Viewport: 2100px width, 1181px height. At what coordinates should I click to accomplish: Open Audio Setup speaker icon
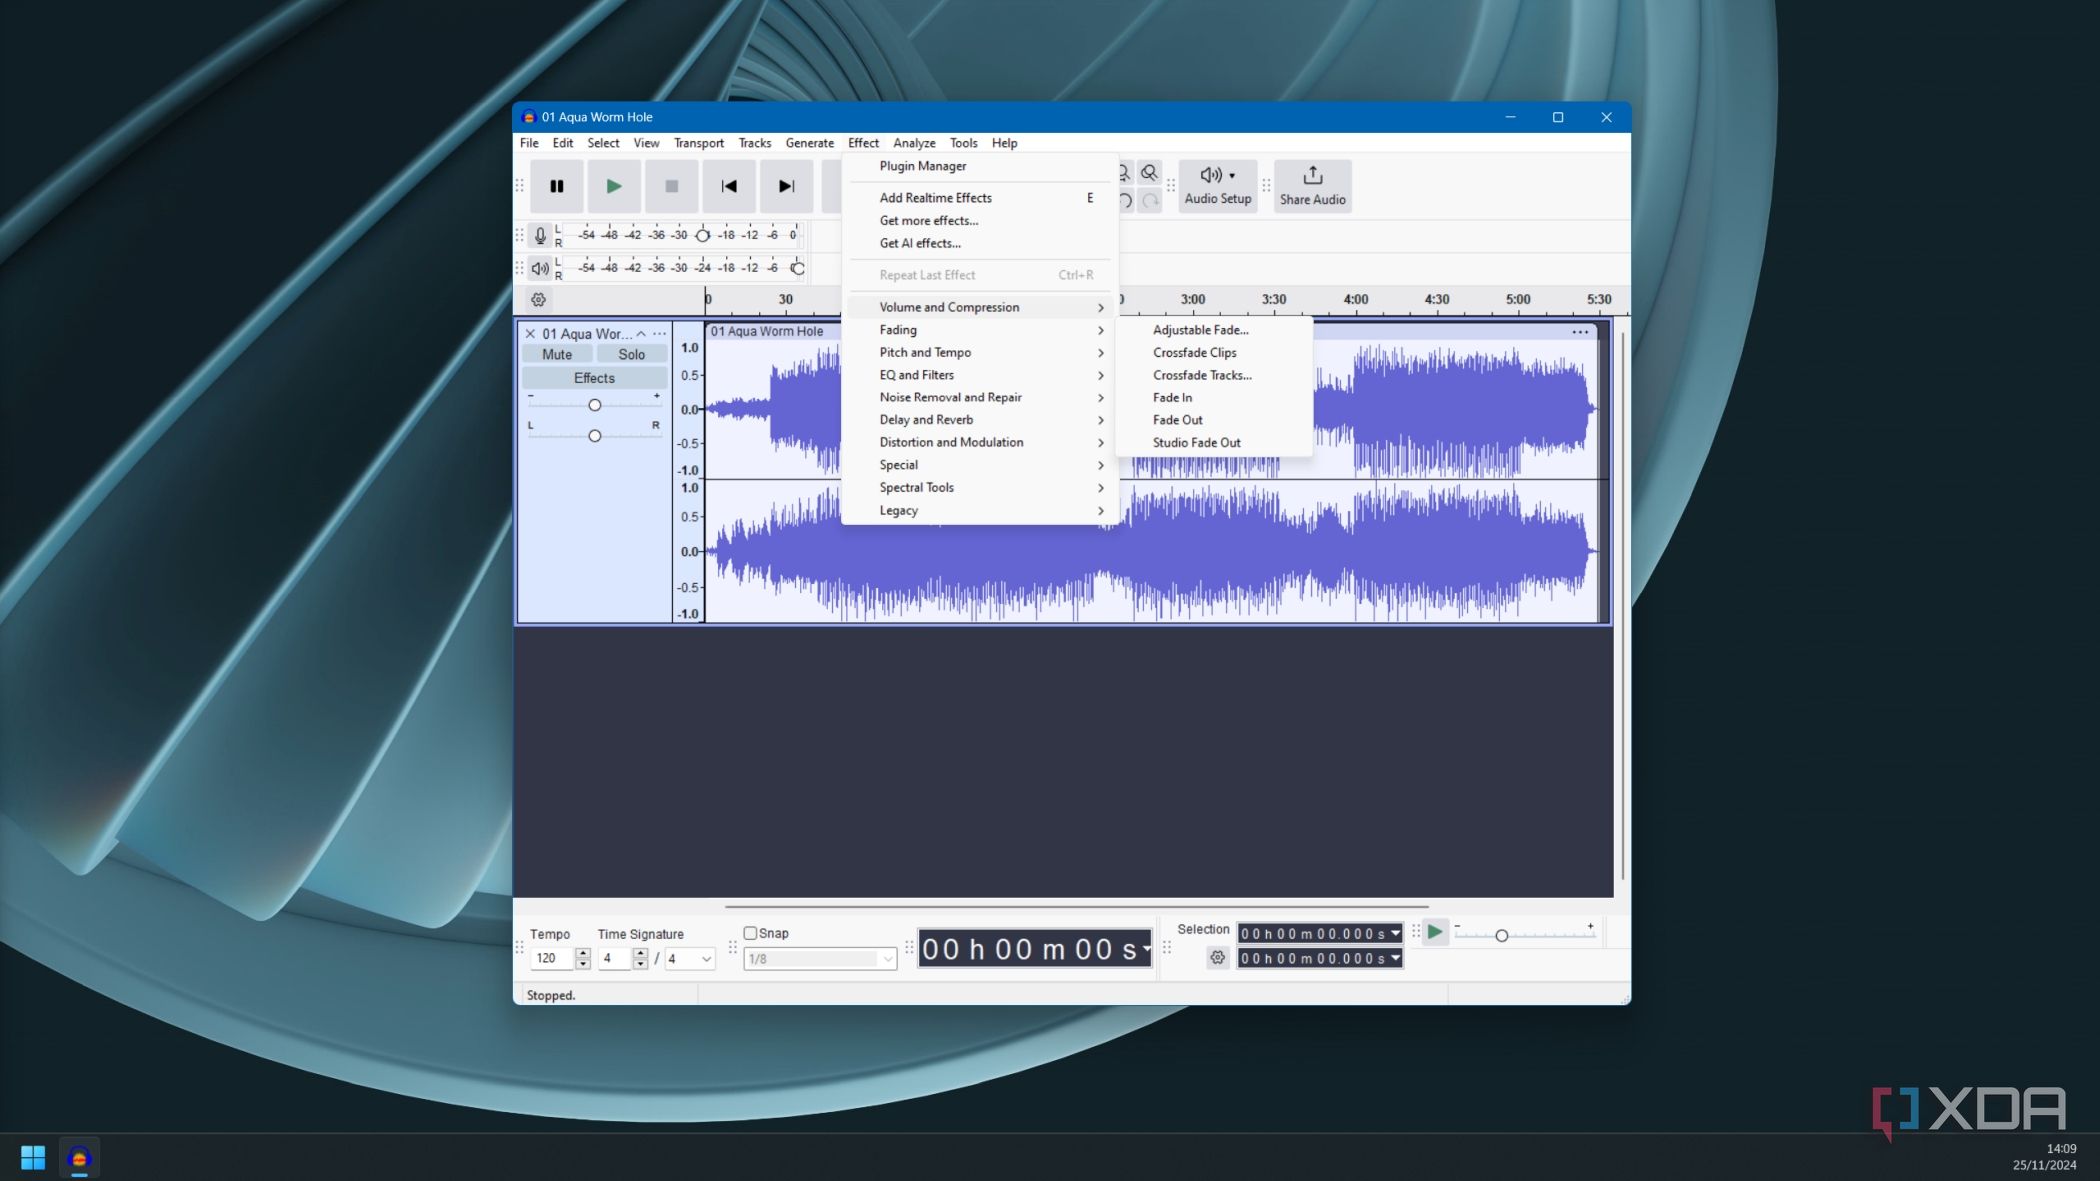(1211, 175)
